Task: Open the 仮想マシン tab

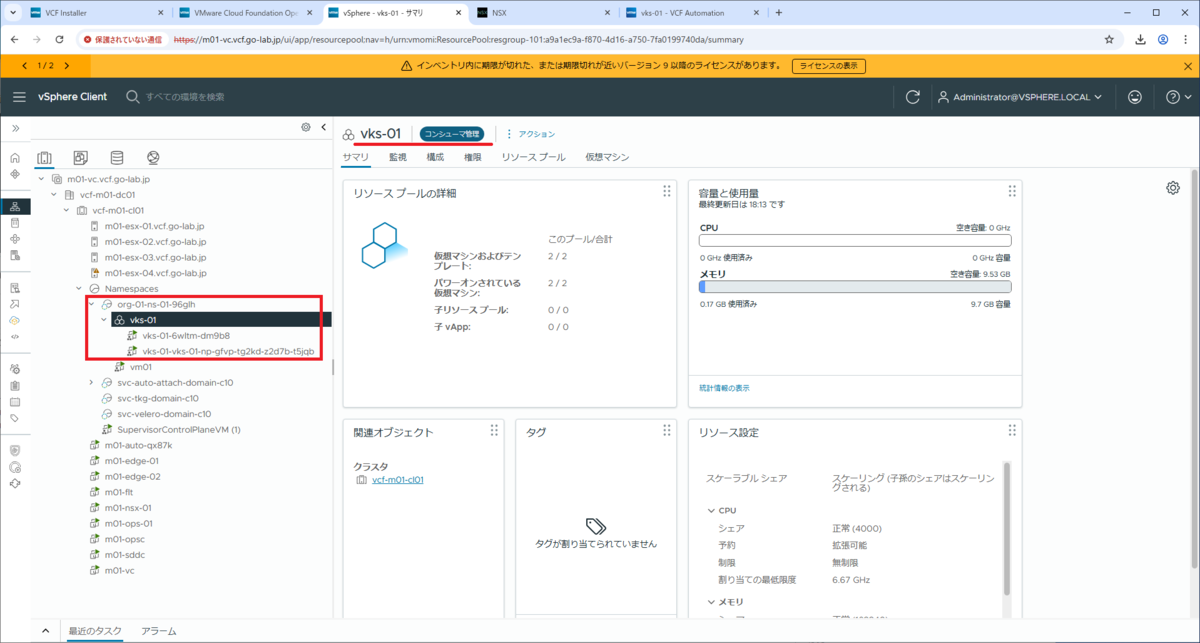Action: 607,157
